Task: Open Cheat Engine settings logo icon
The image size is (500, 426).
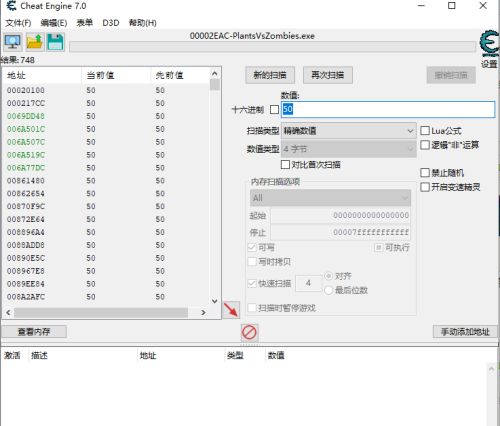Action: point(489,43)
